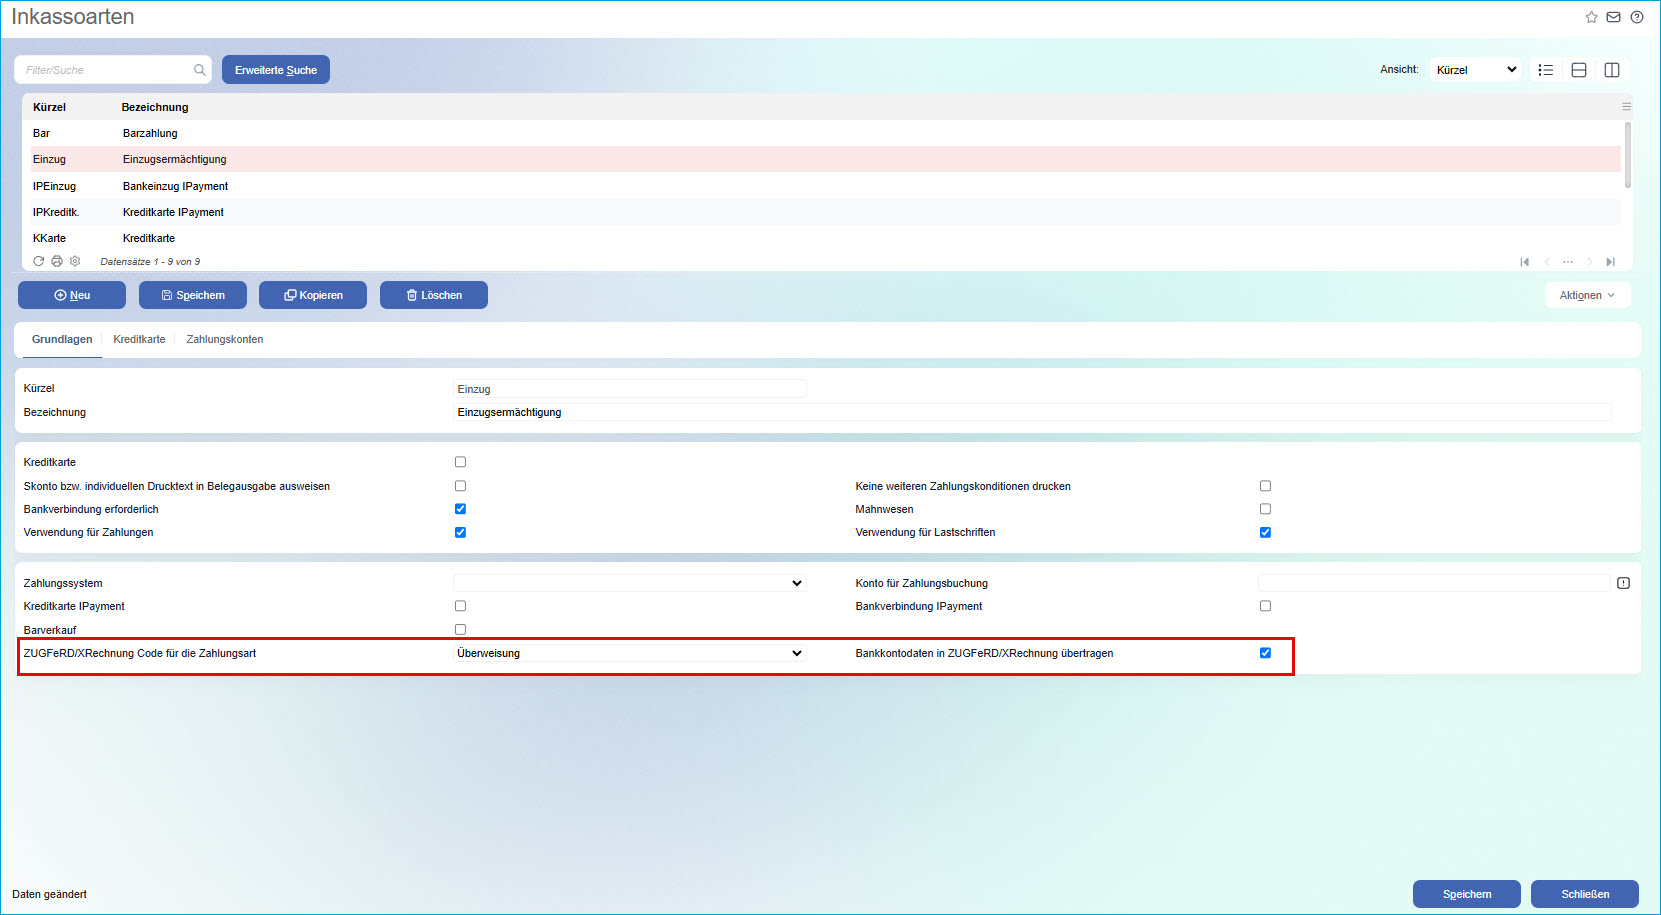
Task: Enable Keine weiteren Zahlungskonditionen drucken
Action: point(1265,486)
